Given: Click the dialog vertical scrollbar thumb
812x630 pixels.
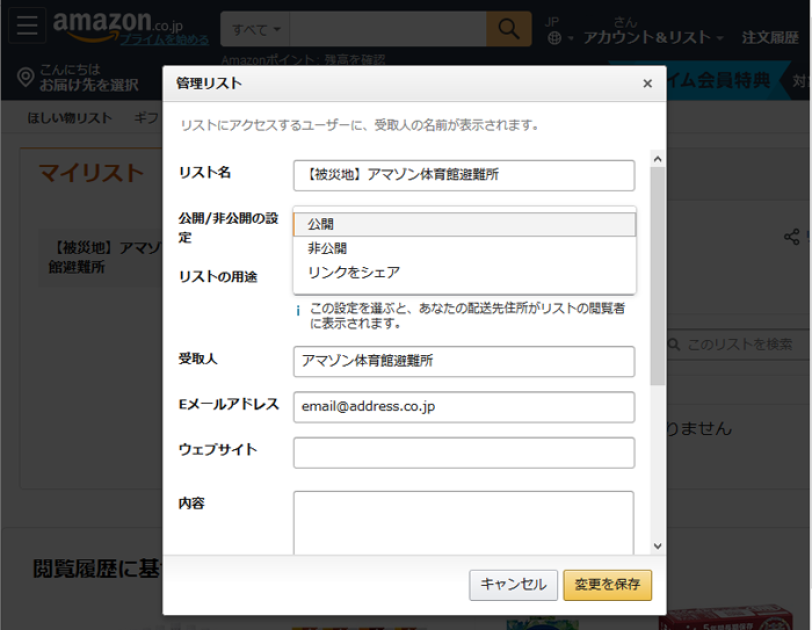Looking at the screenshot, I should coord(658,276).
